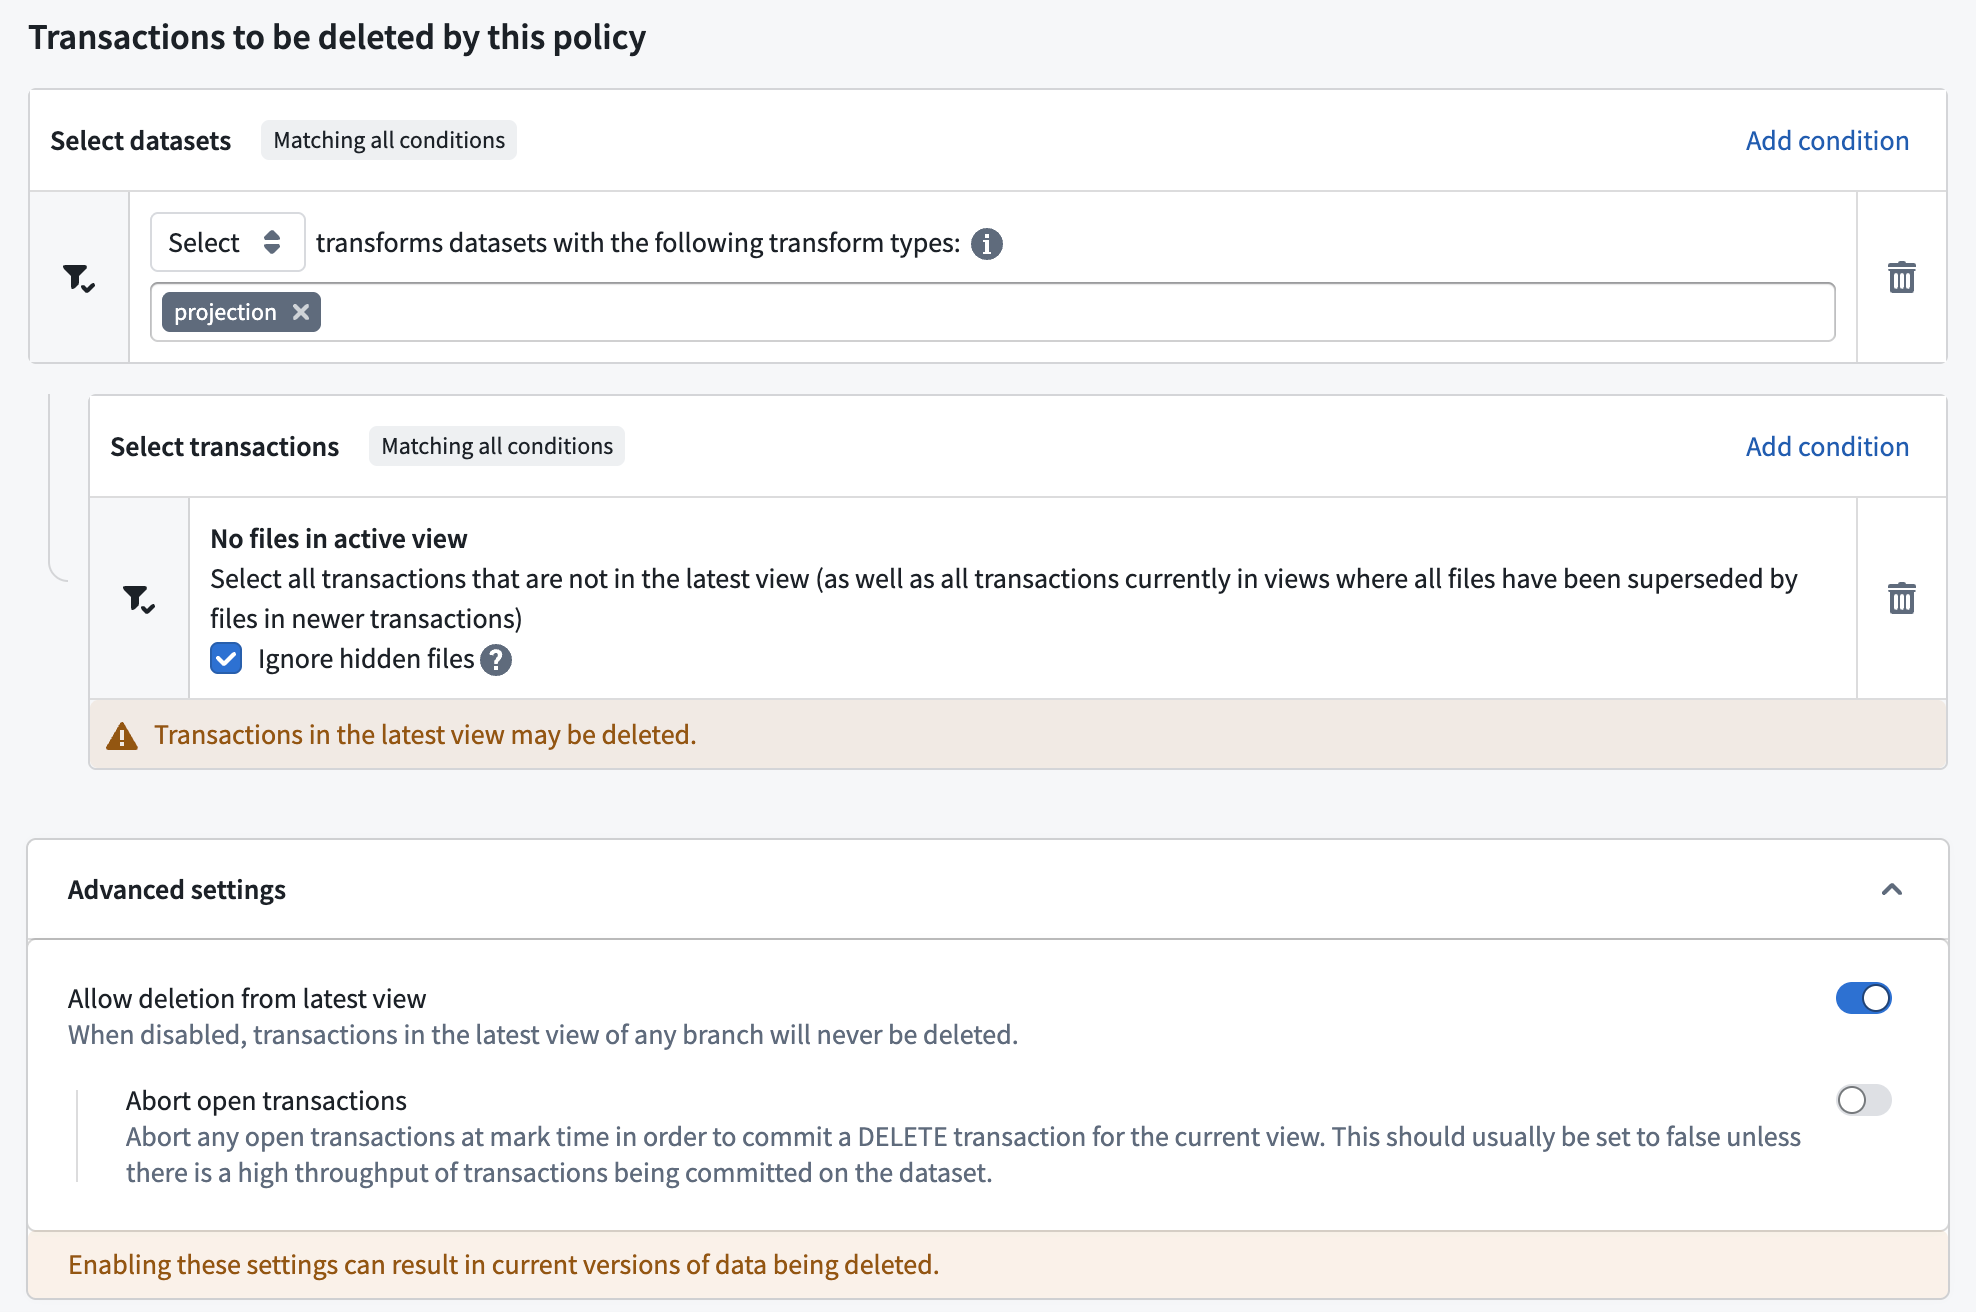
Task: Add condition to Select datasets
Action: click(x=1827, y=141)
